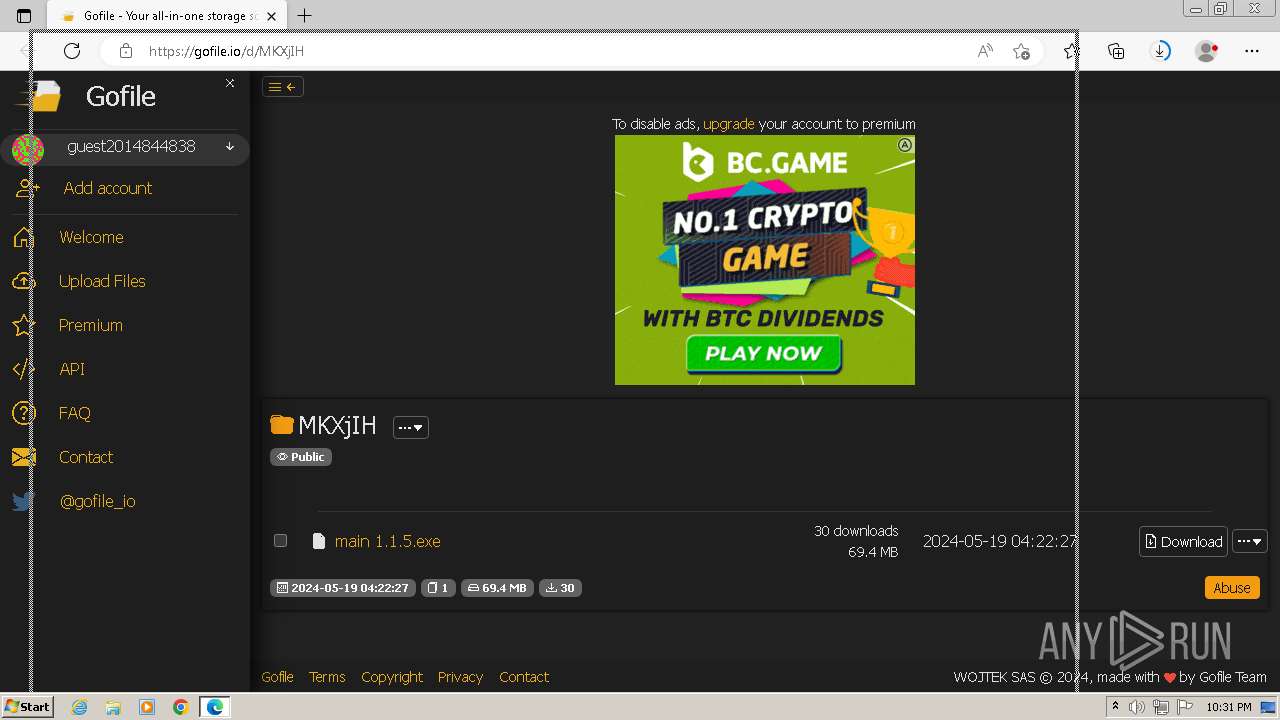Open the BC.GAME advertisement banner

tap(765, 260)
